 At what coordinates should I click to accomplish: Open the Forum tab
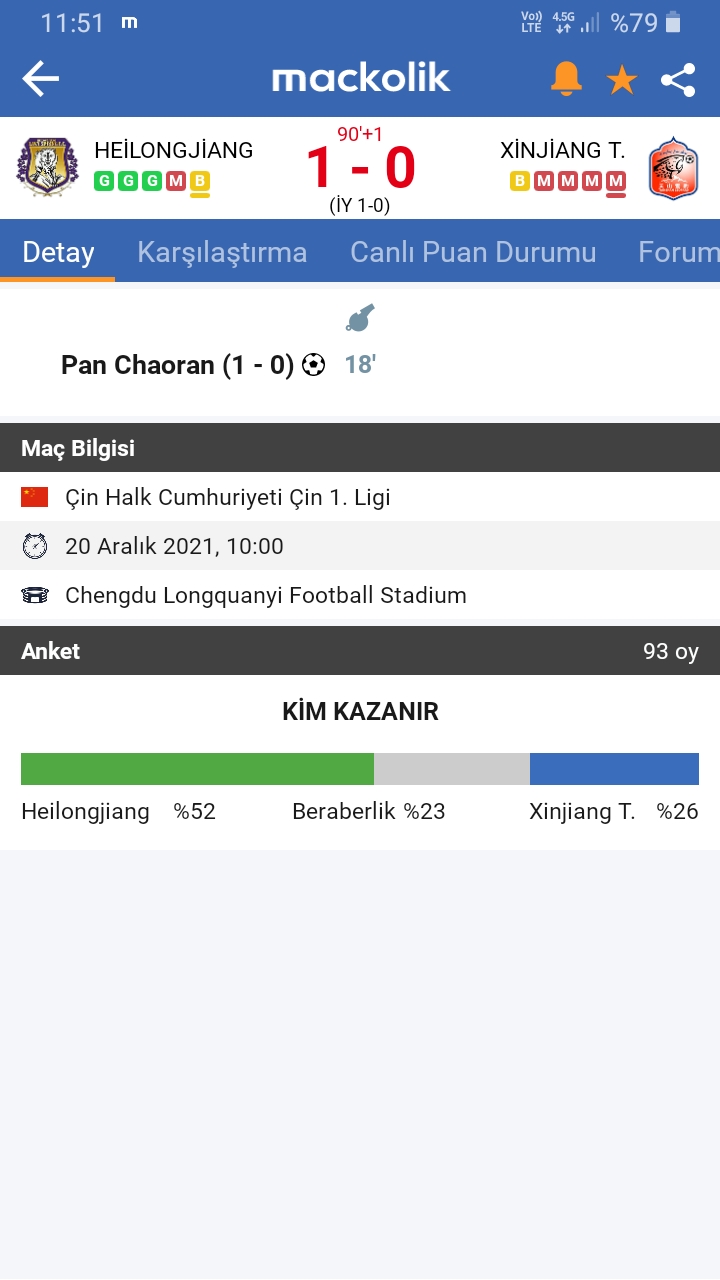pyautogui.click(x=679, y=252)
